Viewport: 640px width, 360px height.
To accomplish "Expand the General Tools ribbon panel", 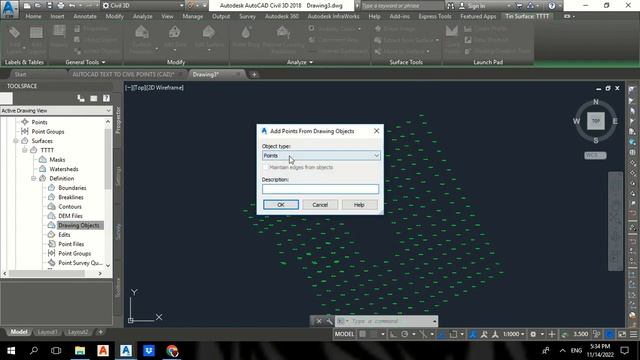I will [x=85, y=62].
